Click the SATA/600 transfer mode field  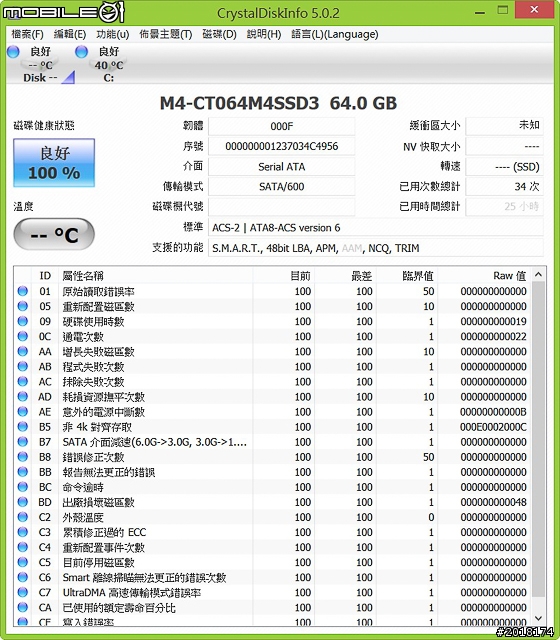coord(282,187)
